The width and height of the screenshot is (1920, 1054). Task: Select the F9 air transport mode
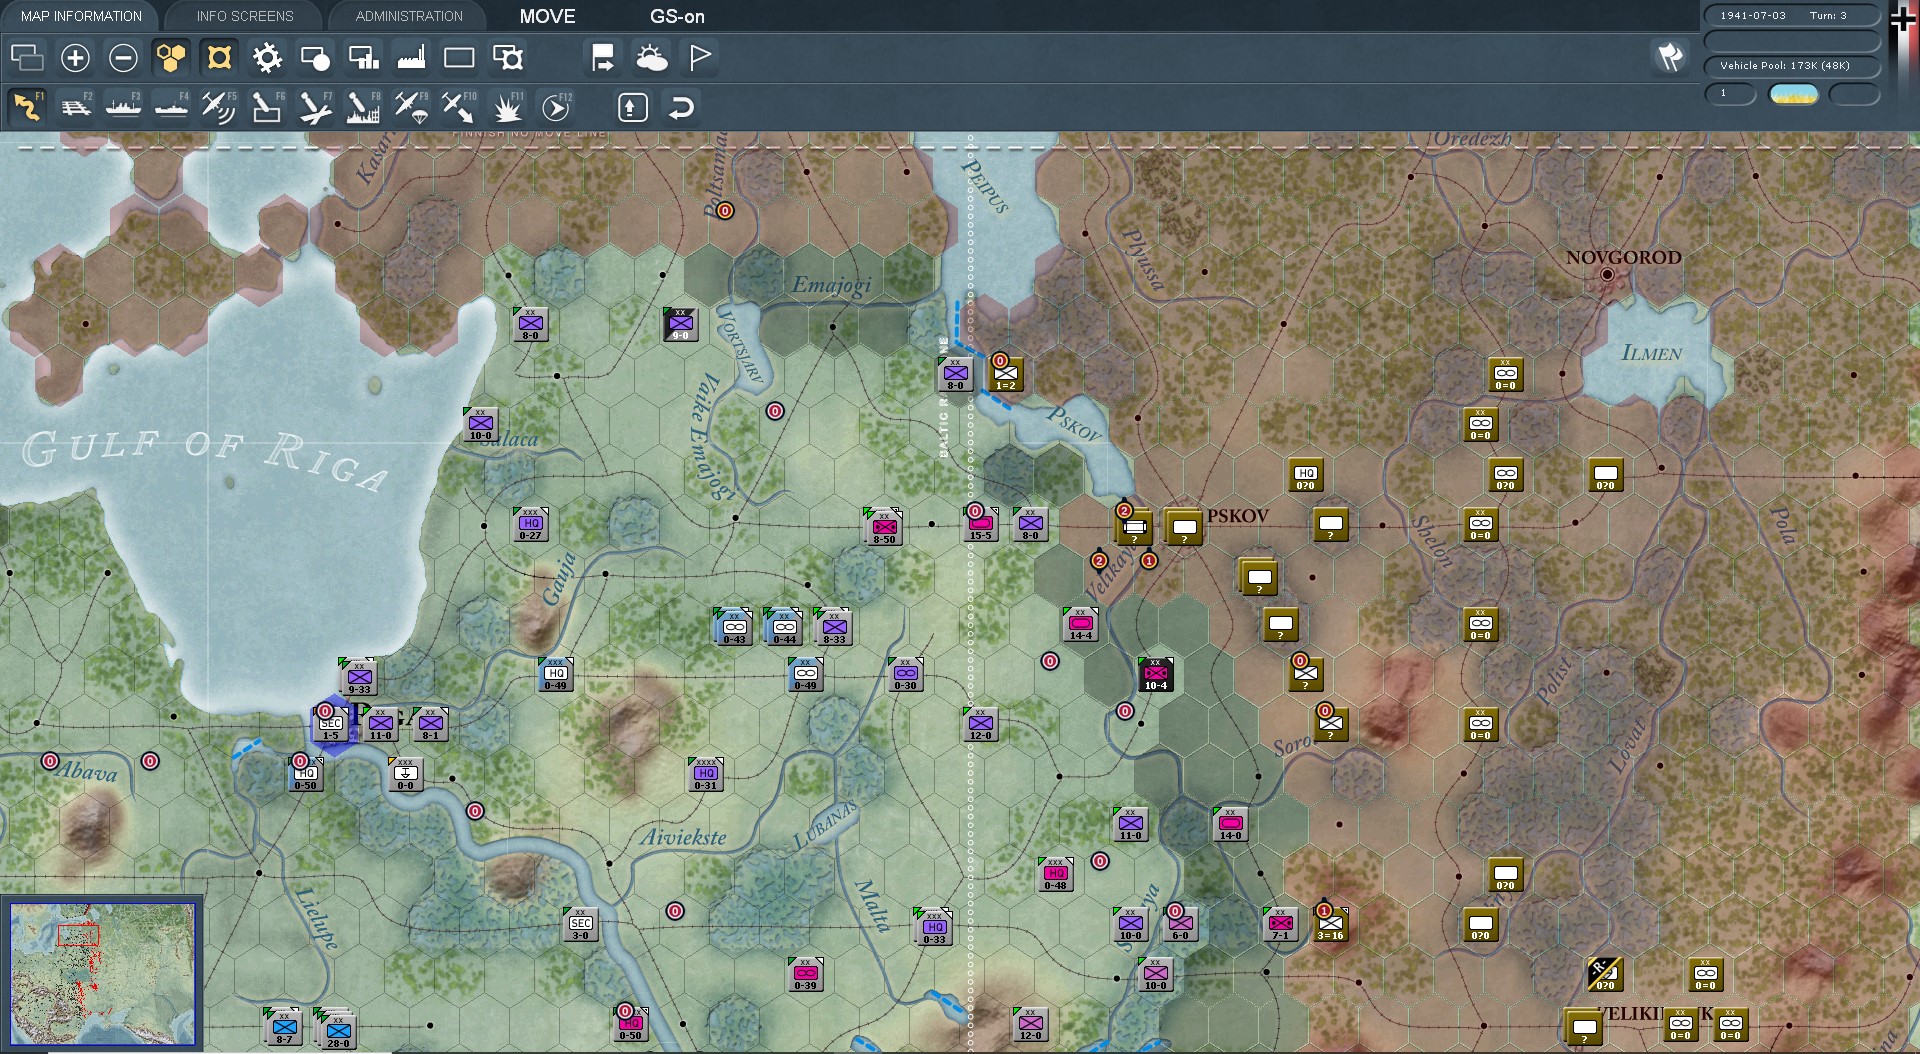pyautogui.click(x=411, y=107)
